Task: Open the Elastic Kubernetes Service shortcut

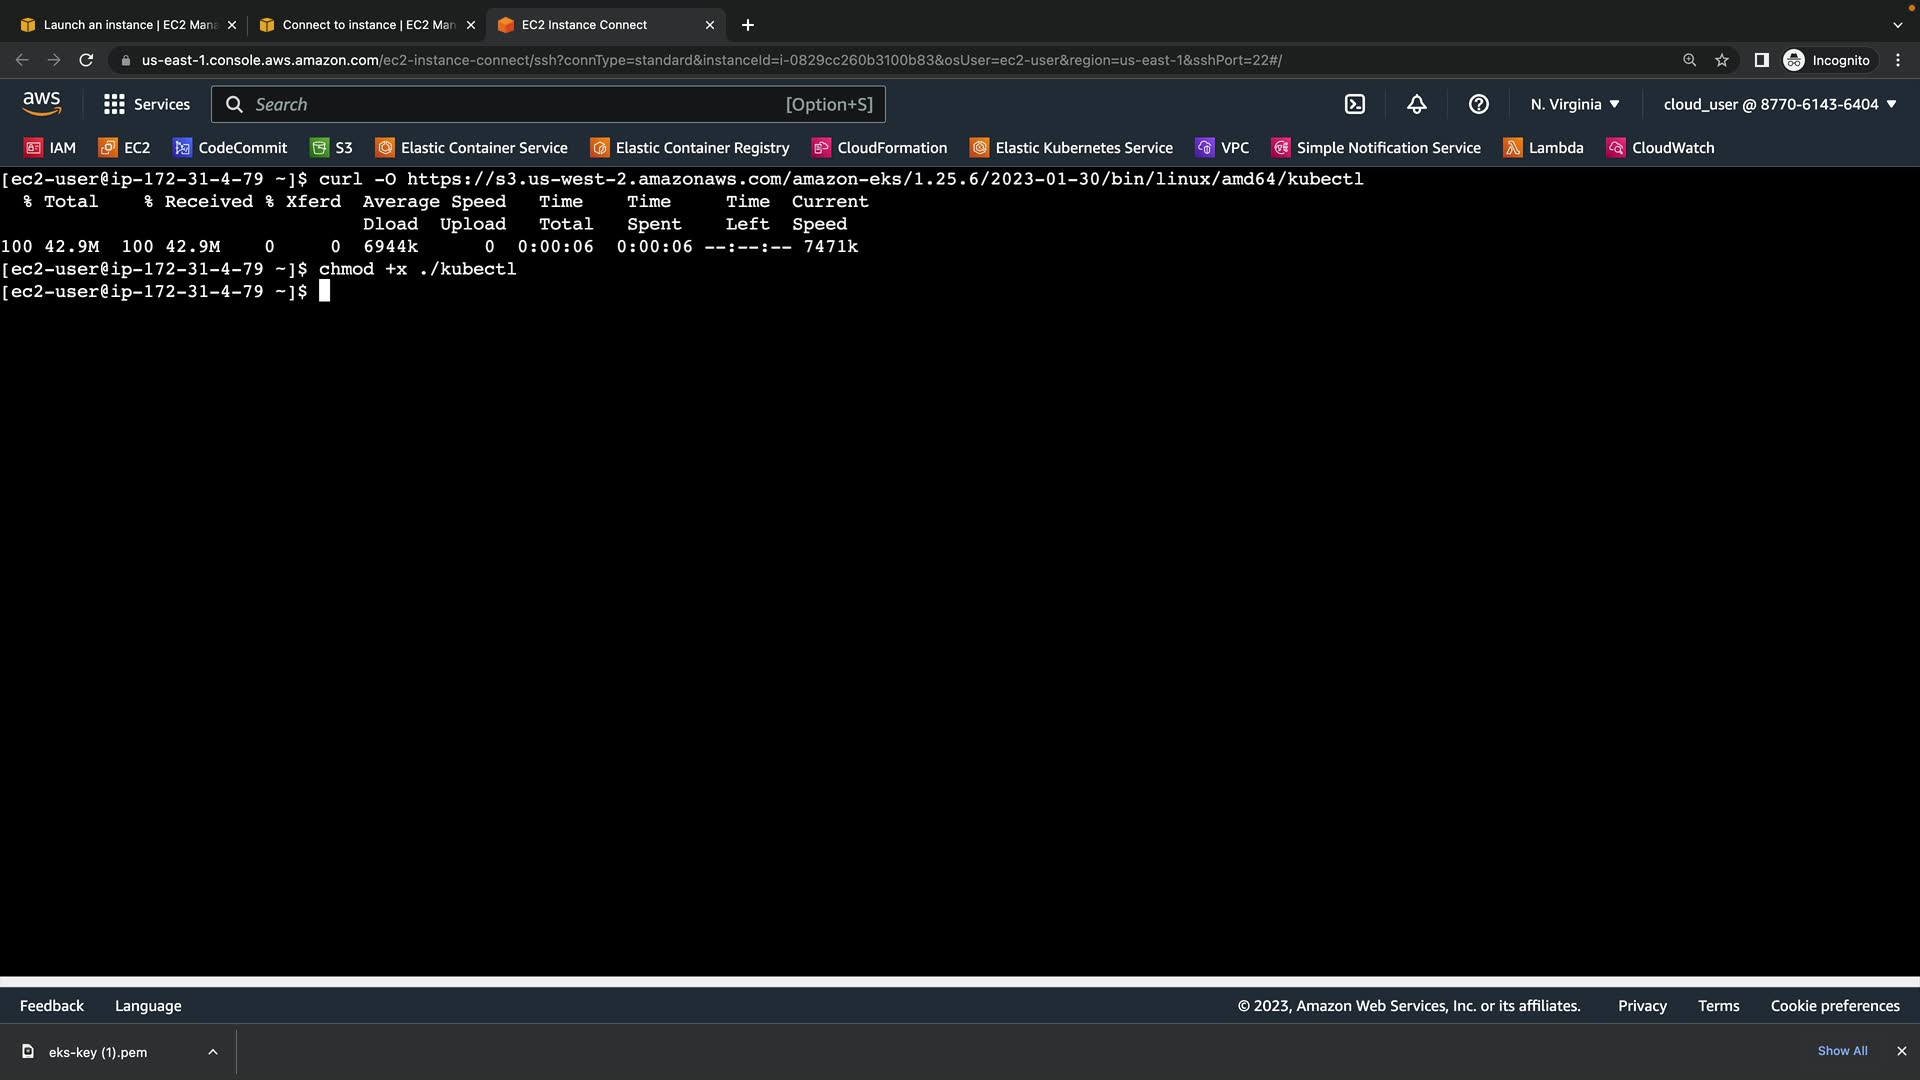Action: (x=1072, y=148)
